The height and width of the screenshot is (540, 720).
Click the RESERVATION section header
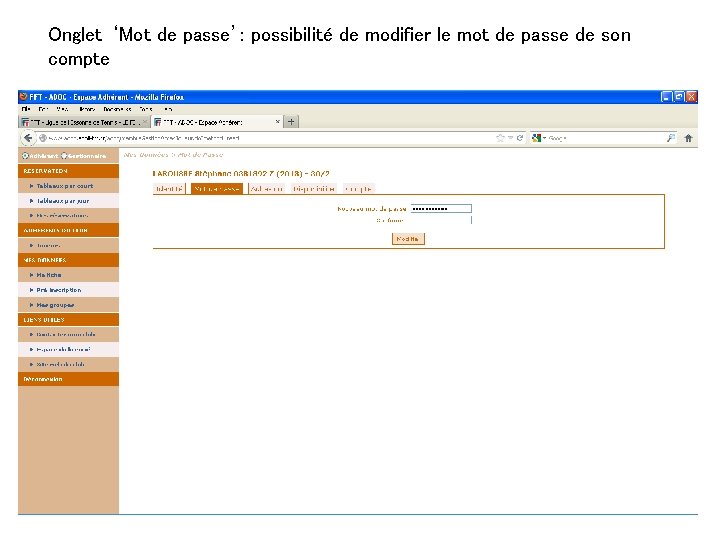tap(68, 171)
